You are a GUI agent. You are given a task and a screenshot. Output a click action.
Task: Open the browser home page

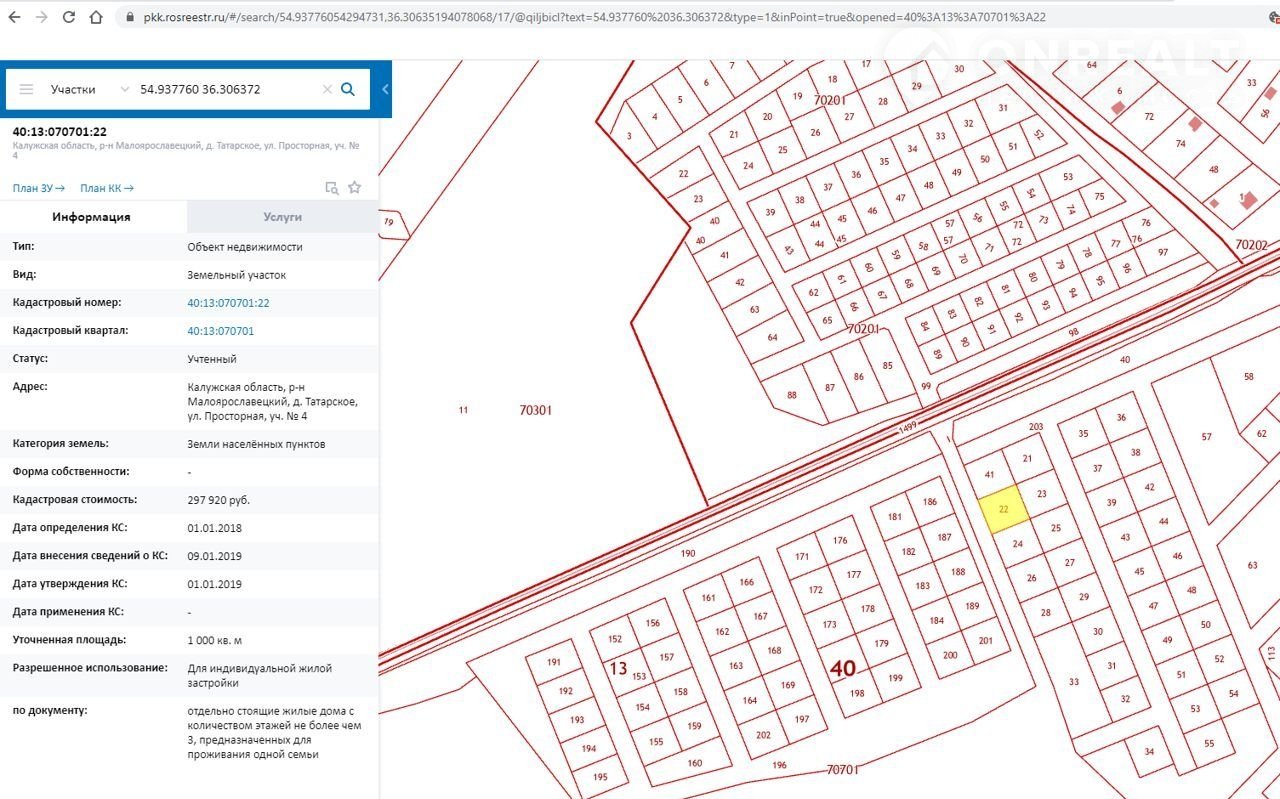coord(95,18)
